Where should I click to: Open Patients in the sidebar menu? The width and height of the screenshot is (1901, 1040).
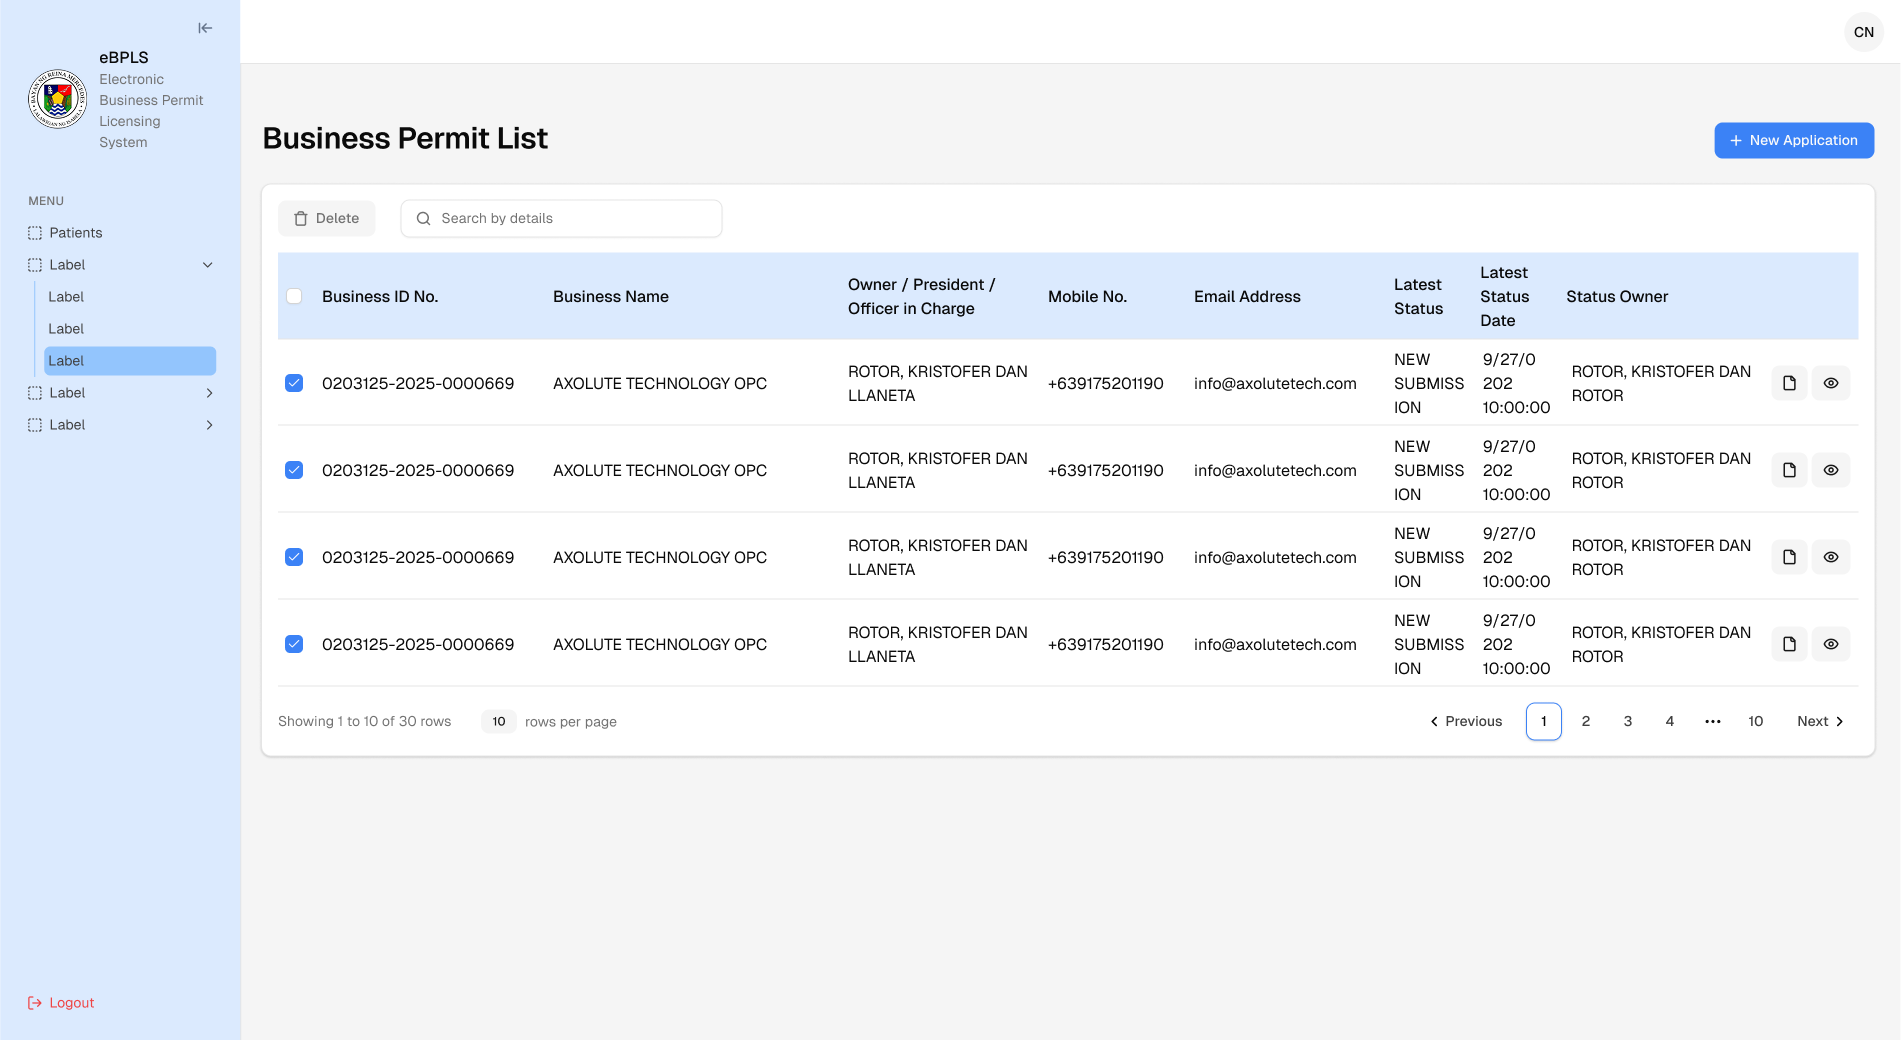[76, 233]
